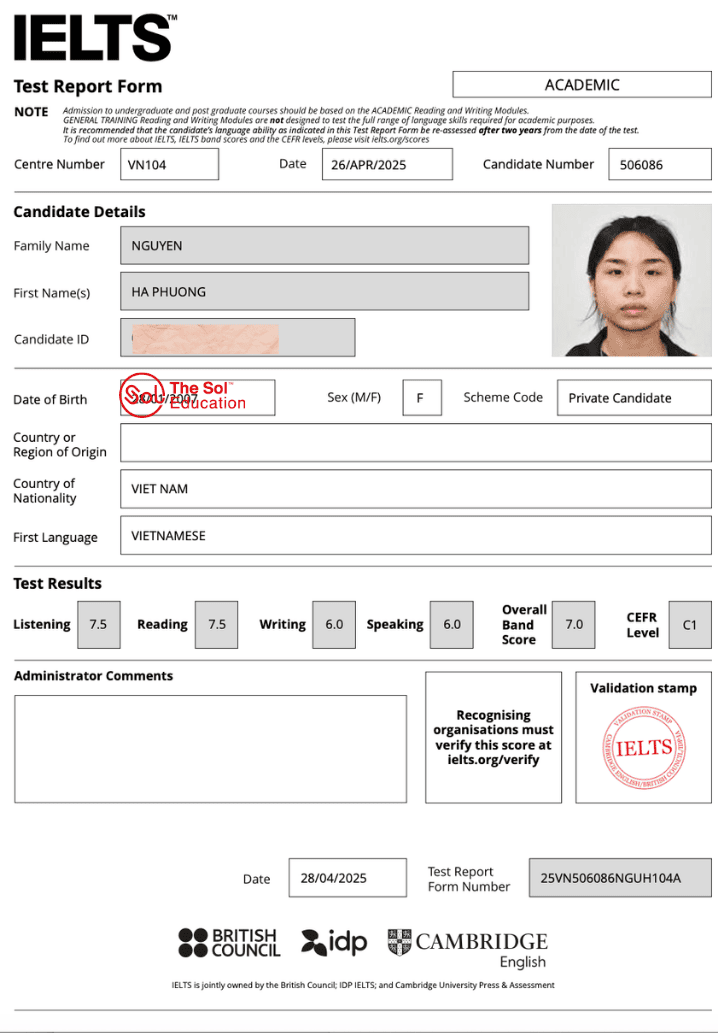This screenshot has height=1033, width=718.
Task: Click the First Name(s) field
Action: (x=324, y=292)
